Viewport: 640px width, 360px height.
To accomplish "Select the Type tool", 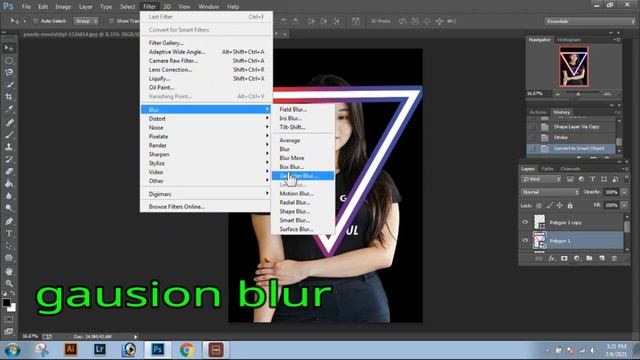I will click(x=9, y=233).
